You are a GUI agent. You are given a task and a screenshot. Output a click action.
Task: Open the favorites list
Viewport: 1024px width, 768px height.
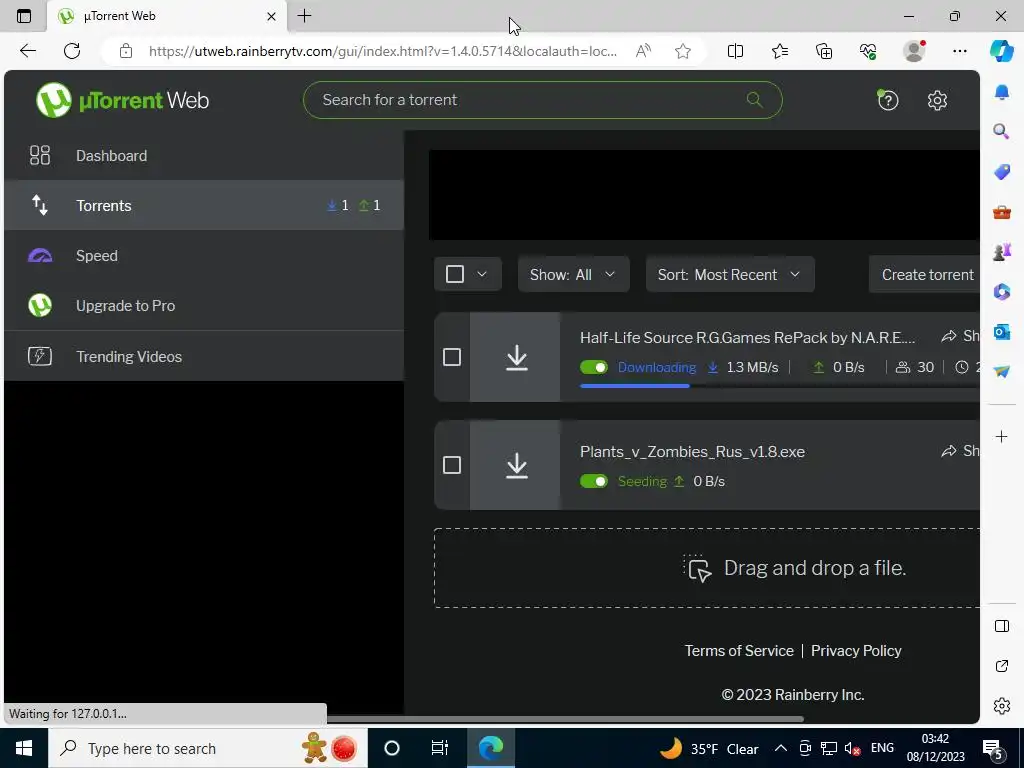(x=780, y=51)
